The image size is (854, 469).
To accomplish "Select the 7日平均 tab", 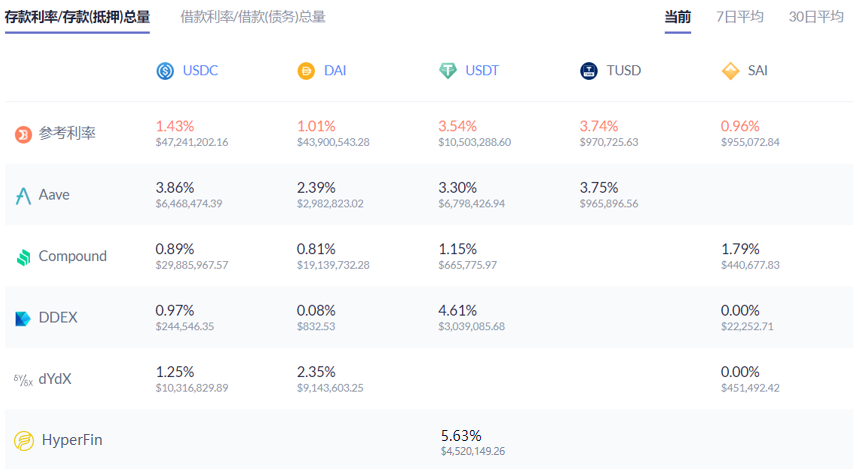I will click(739, 17).
